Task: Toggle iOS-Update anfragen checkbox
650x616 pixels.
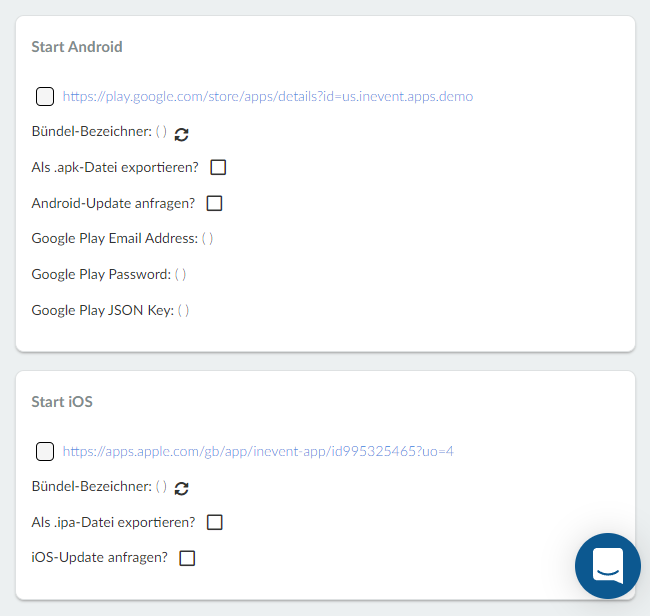Action: (x=187, y=558)
